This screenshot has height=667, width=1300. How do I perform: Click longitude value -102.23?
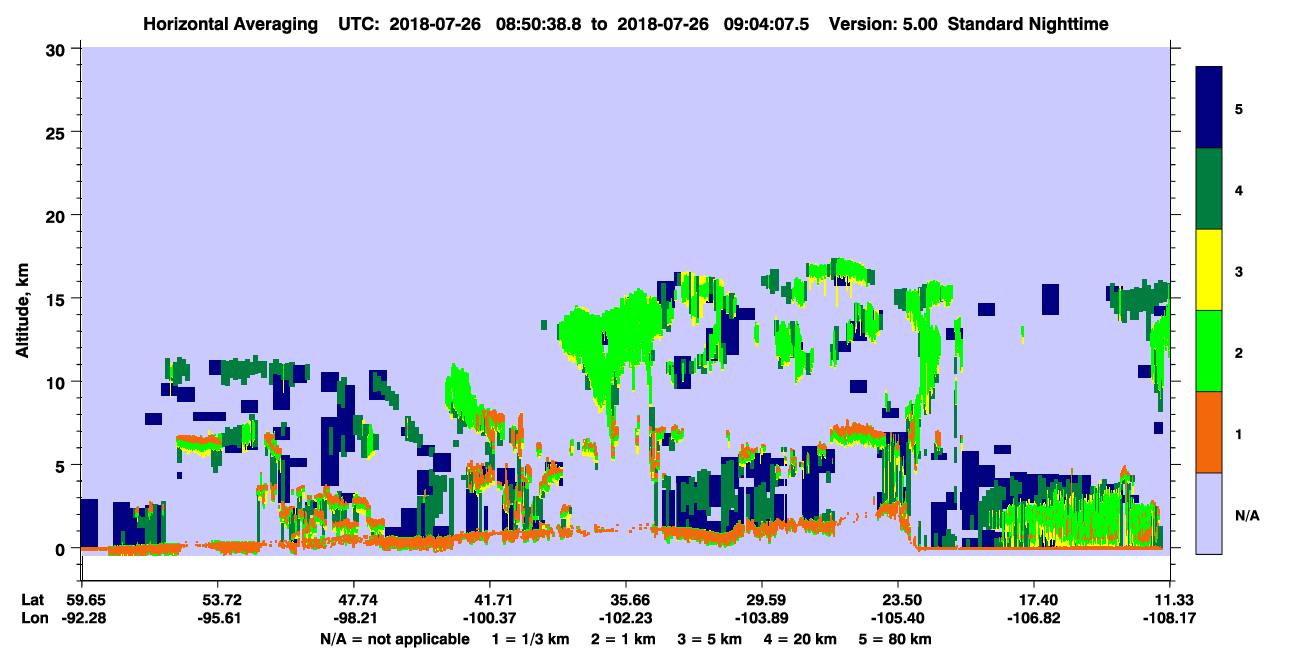(626, 618)
